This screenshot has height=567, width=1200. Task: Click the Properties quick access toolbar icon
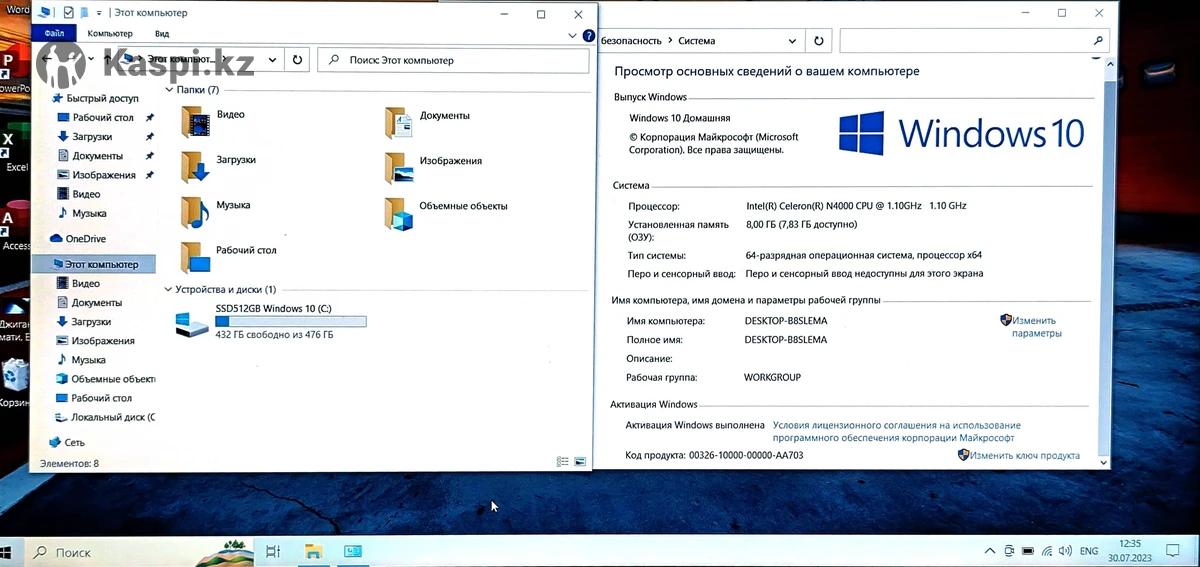[x=68, y=13]
